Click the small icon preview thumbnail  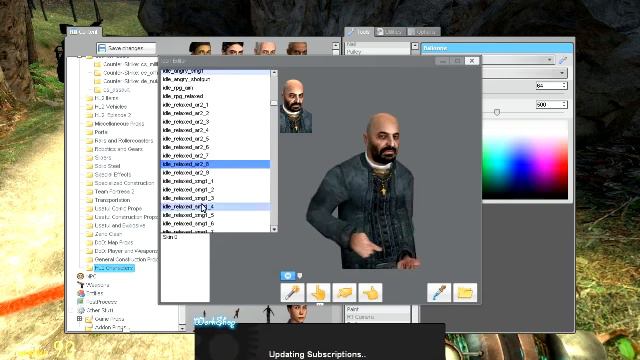tap(296, 106)
